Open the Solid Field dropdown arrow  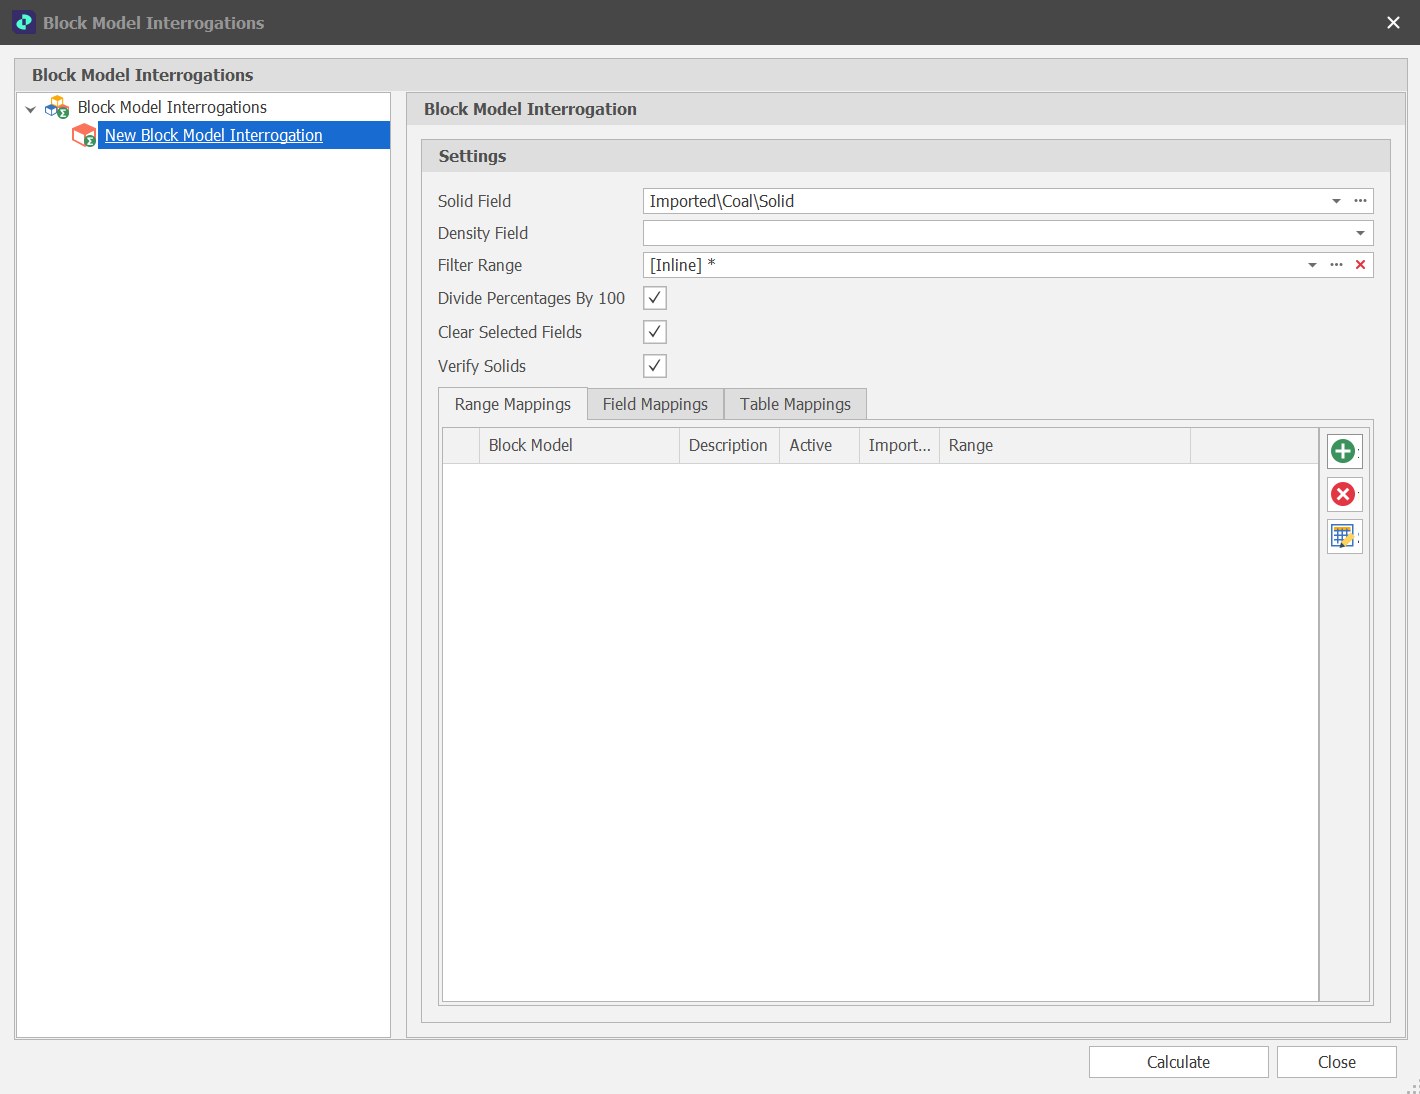(1336, 201)
